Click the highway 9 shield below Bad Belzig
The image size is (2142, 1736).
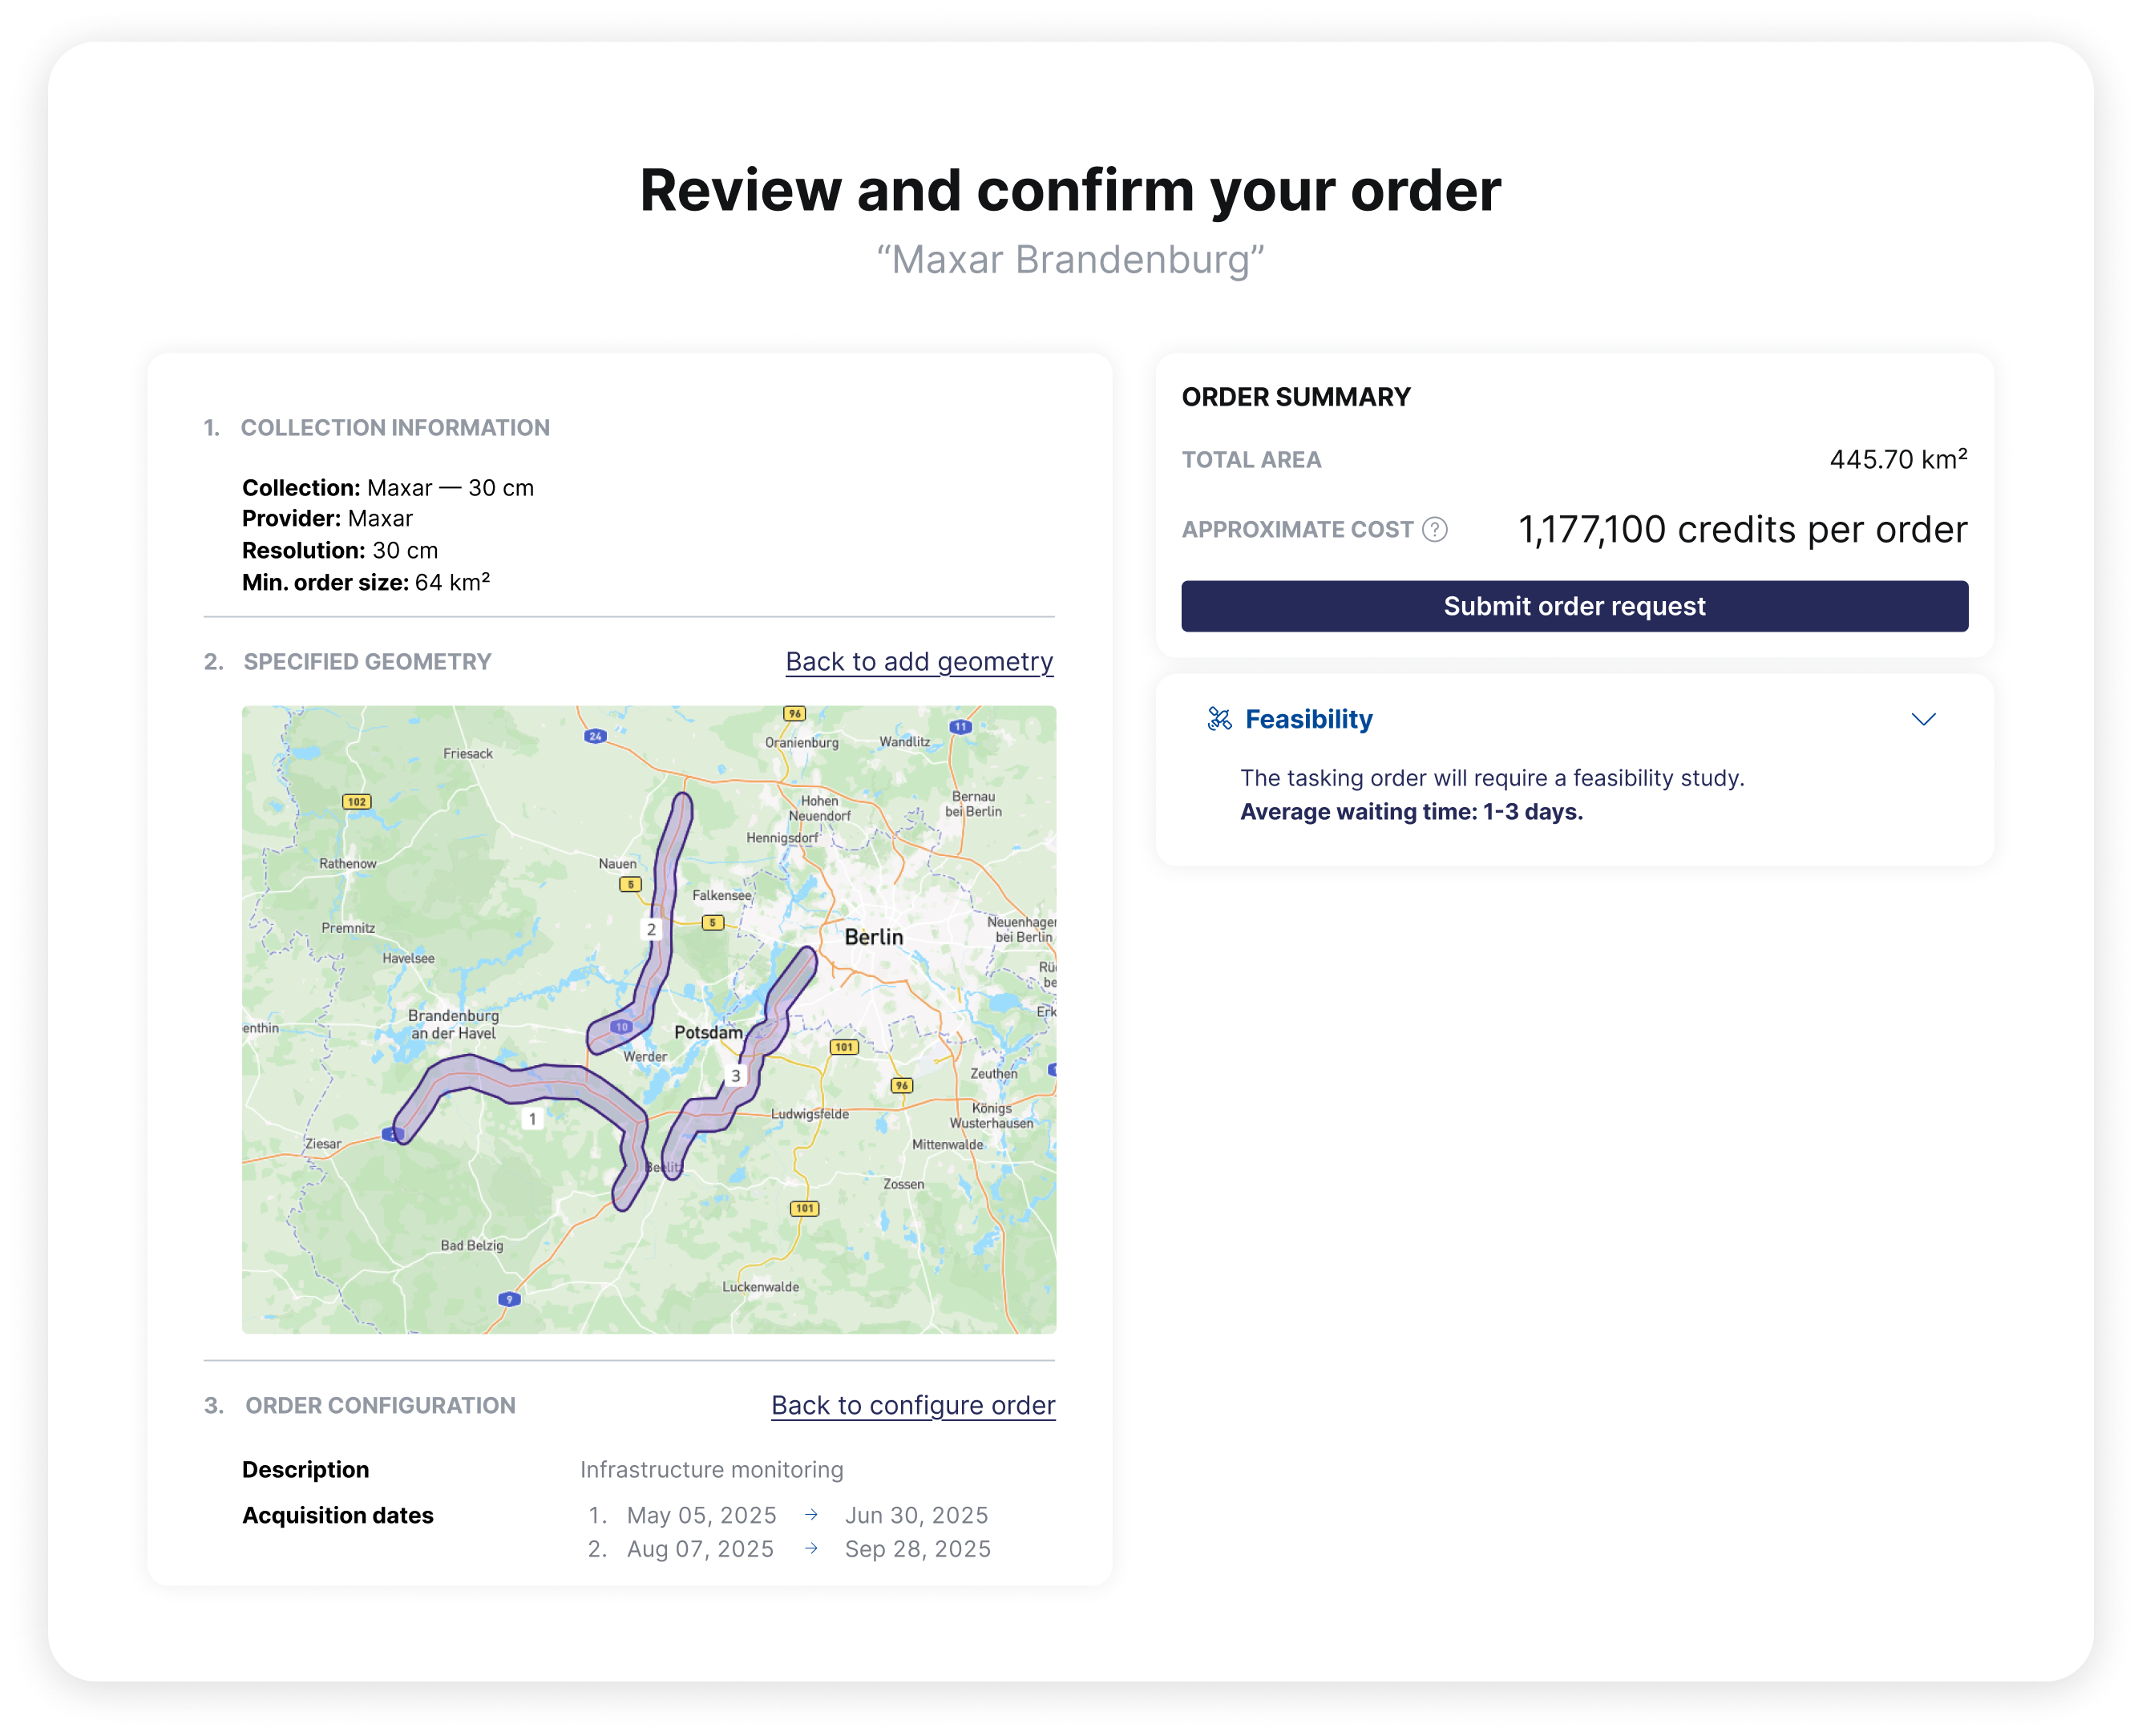[x=509, y=1299]
